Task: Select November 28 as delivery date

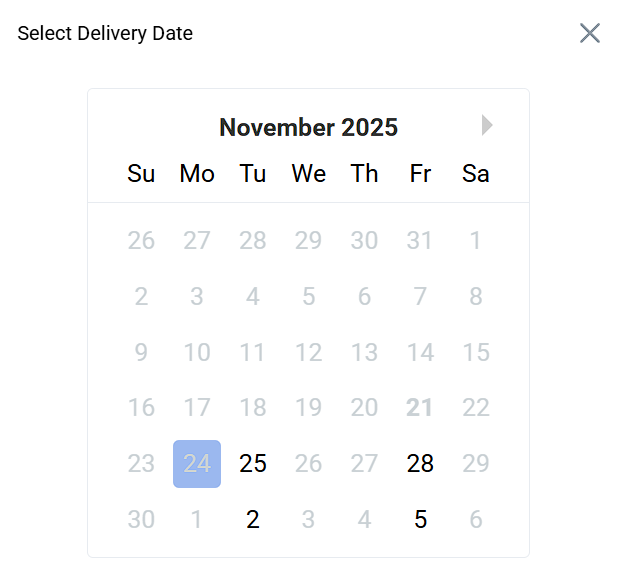Action: point(420,464)
